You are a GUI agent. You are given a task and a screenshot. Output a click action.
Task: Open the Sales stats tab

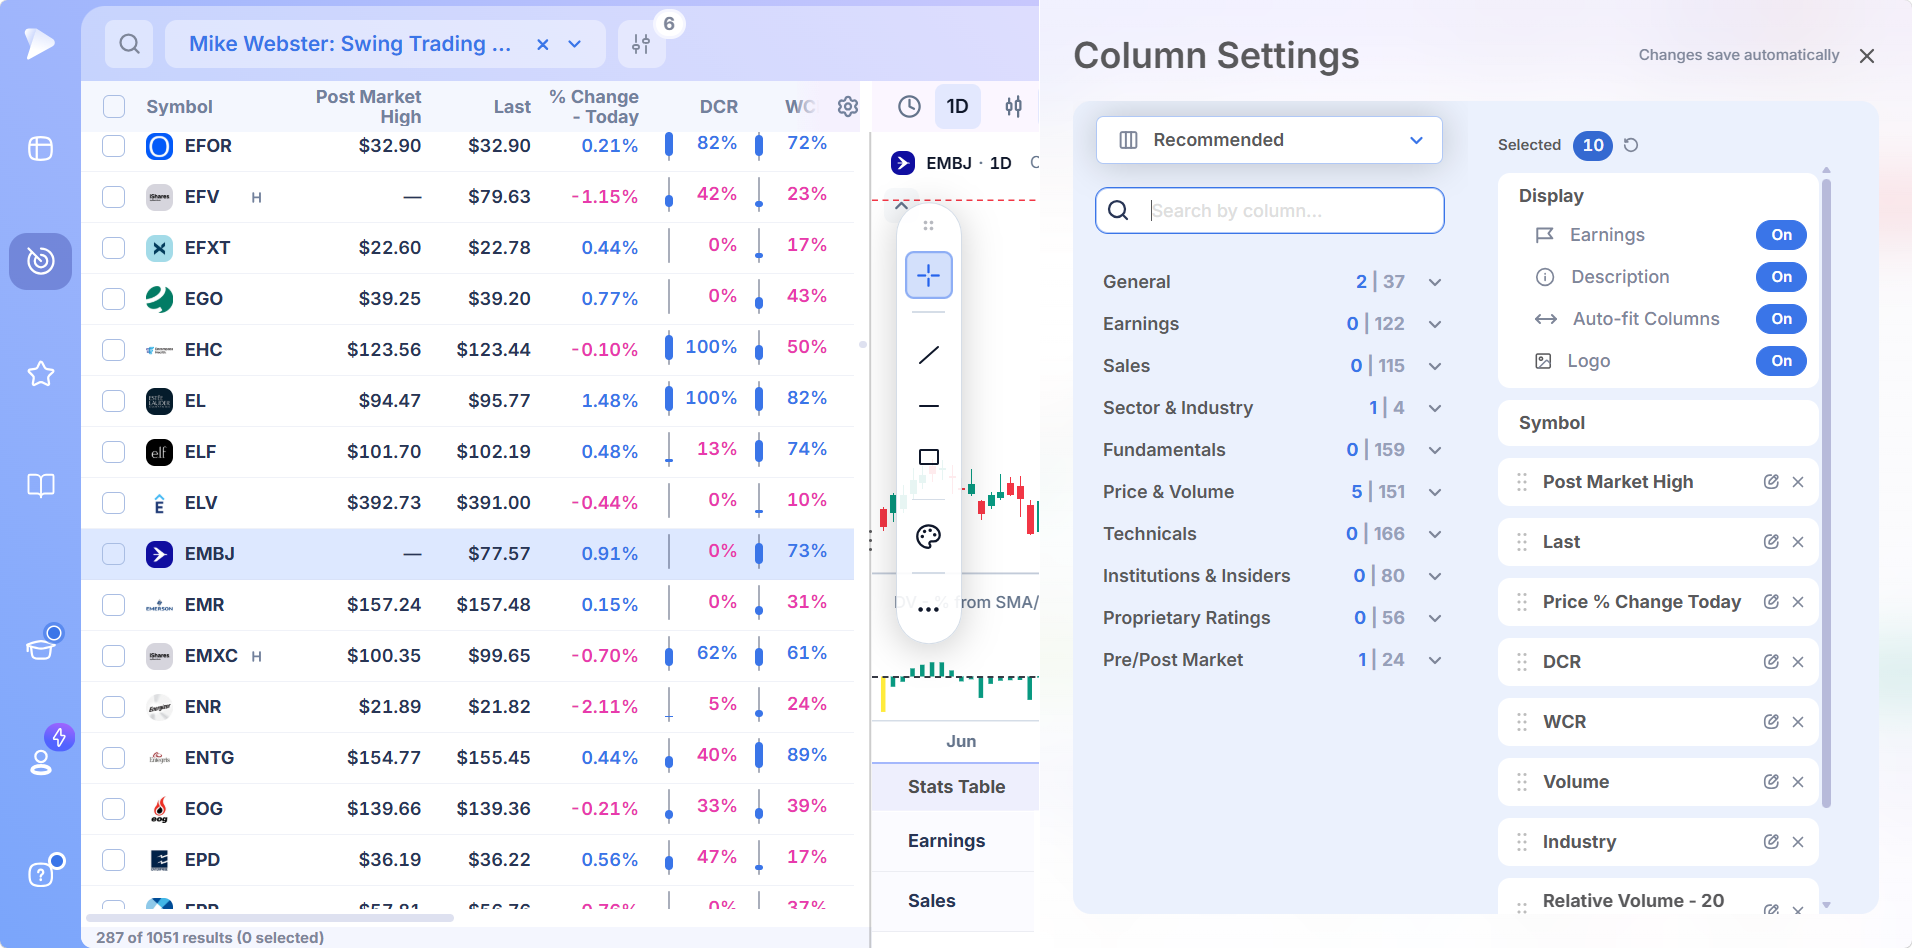(931, 901)
